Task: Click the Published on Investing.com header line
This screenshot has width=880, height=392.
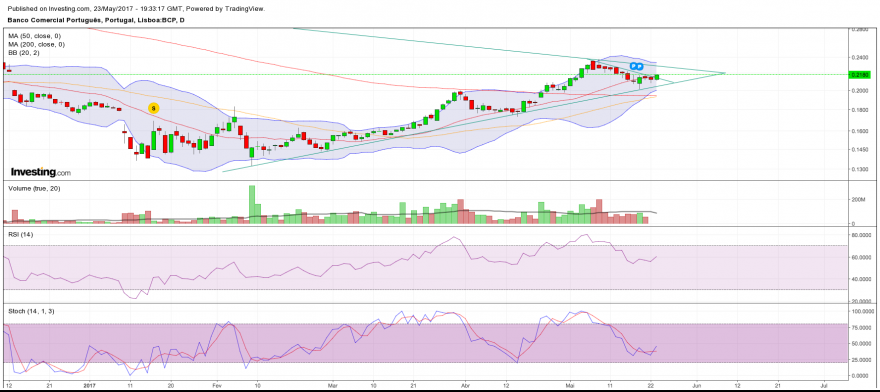Action: 136,9
